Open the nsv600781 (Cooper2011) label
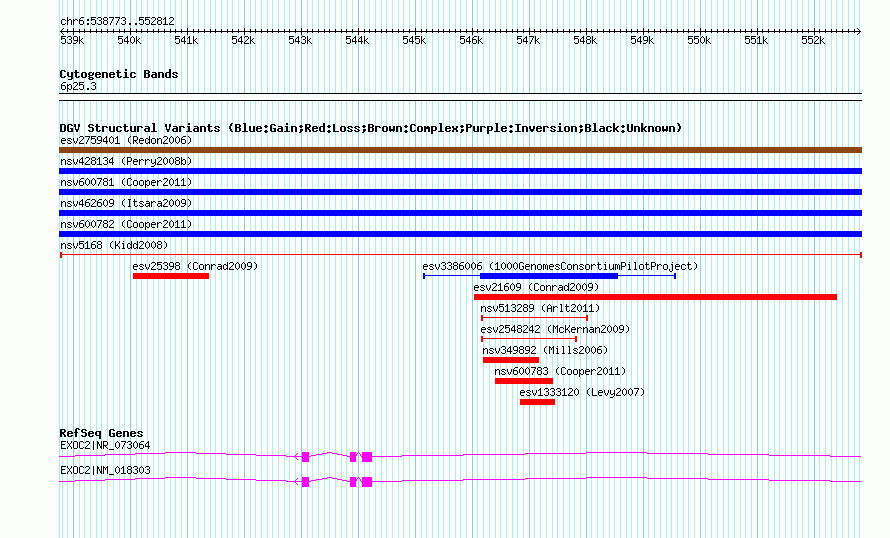Image resolution: width=890 pixels, height=538 pixels. [126, 182]
